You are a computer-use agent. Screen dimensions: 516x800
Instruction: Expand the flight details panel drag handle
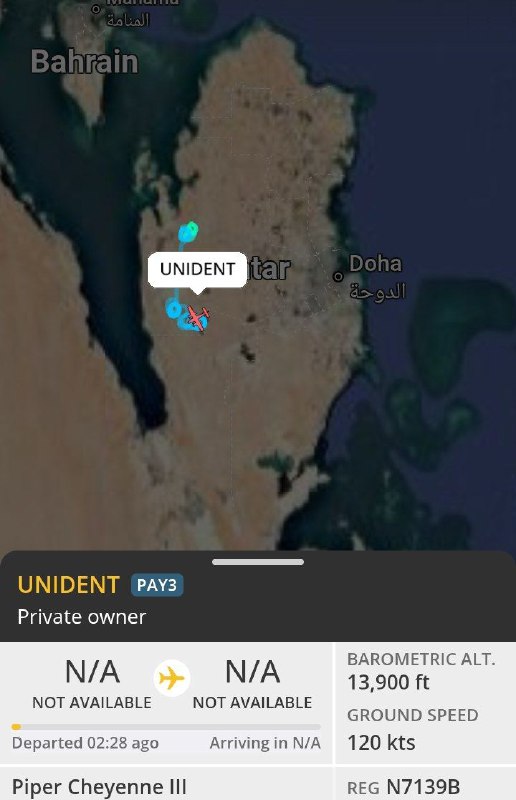[258, 562]
